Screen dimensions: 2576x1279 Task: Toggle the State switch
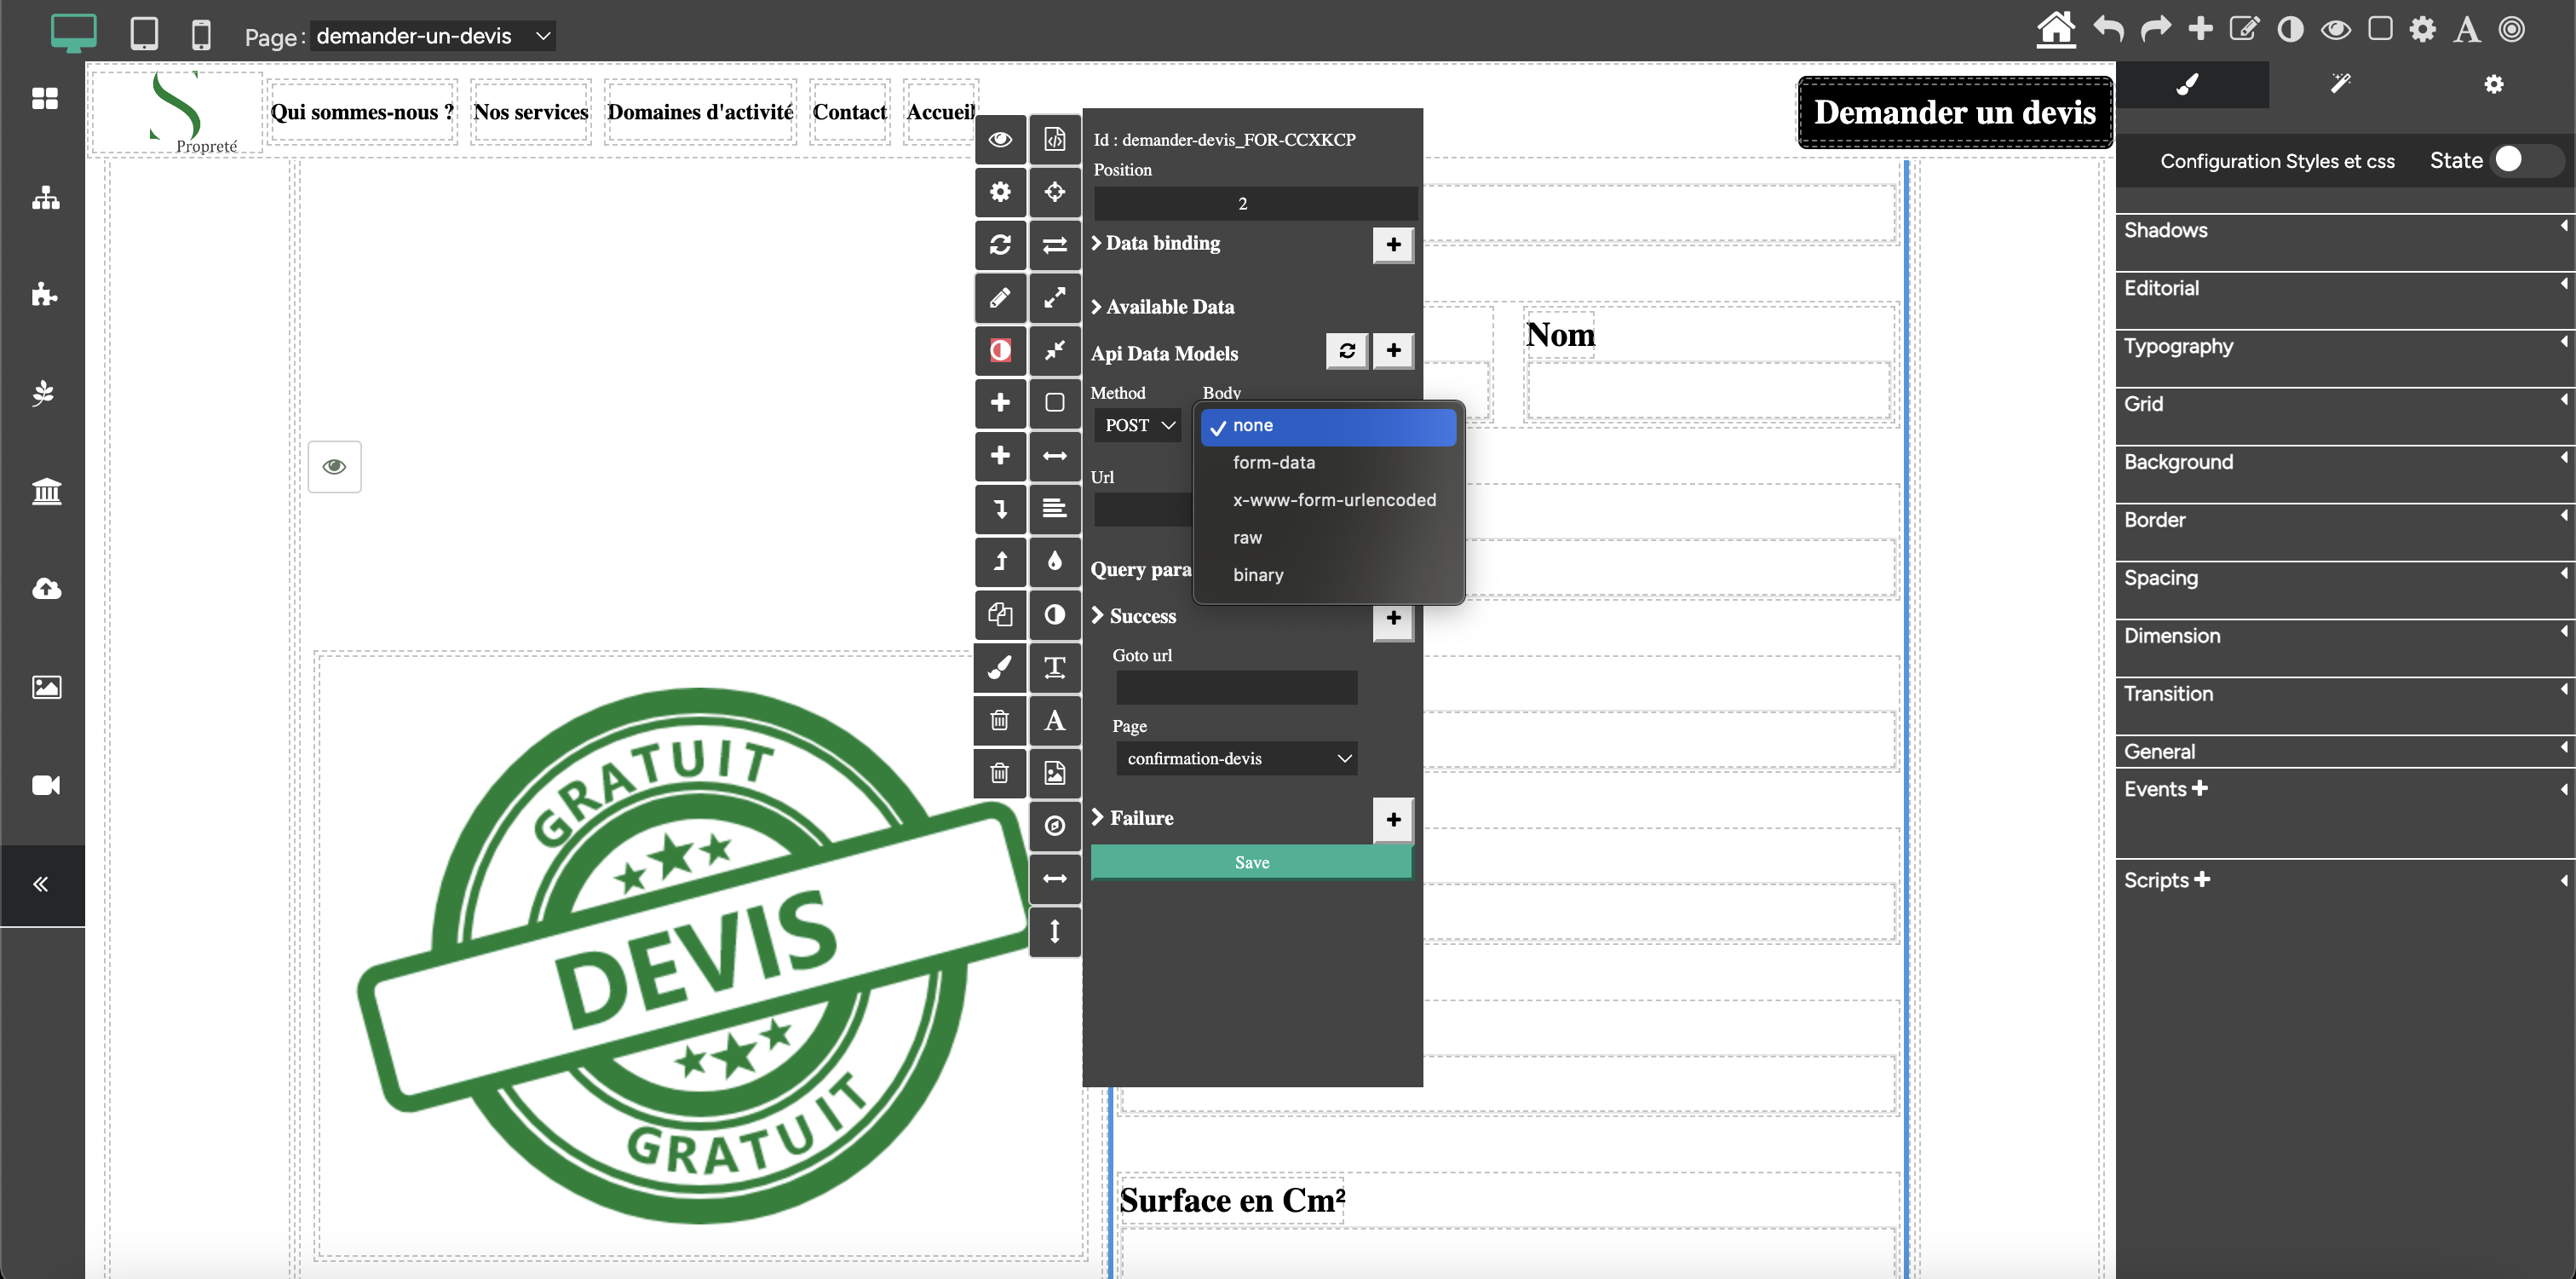[2527, 160]
